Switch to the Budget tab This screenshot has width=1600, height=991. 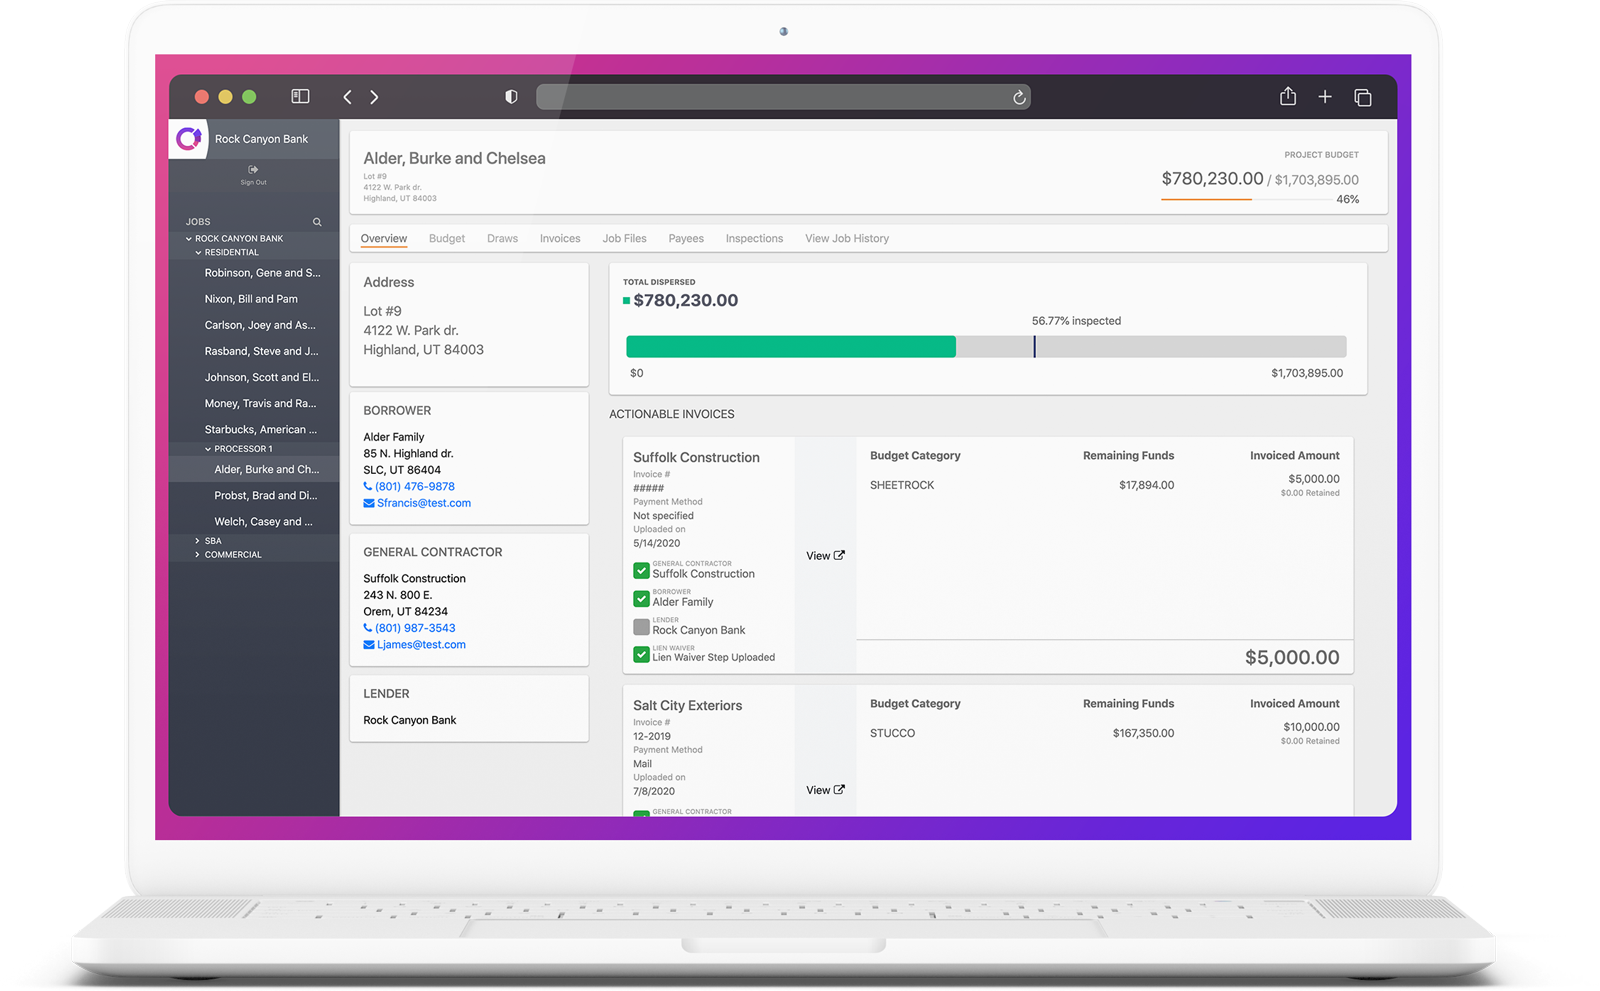coord(447,239)
